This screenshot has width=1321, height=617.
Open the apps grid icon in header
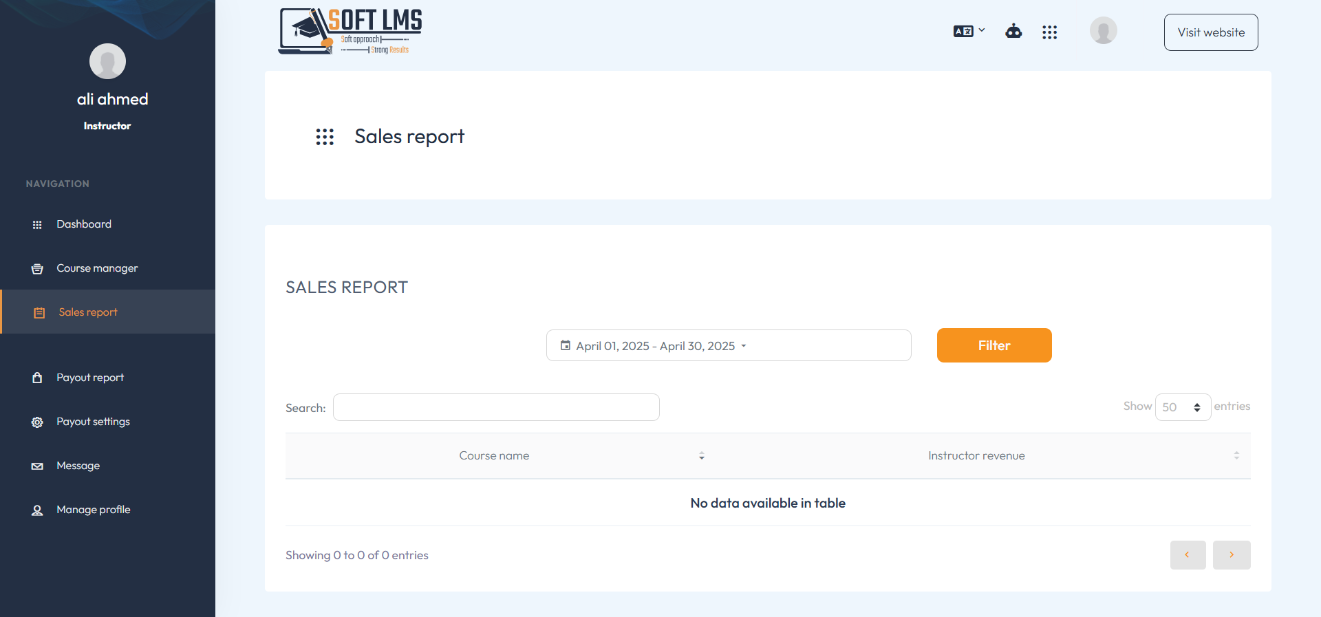pyautogui.click(x=1049, y=32)
